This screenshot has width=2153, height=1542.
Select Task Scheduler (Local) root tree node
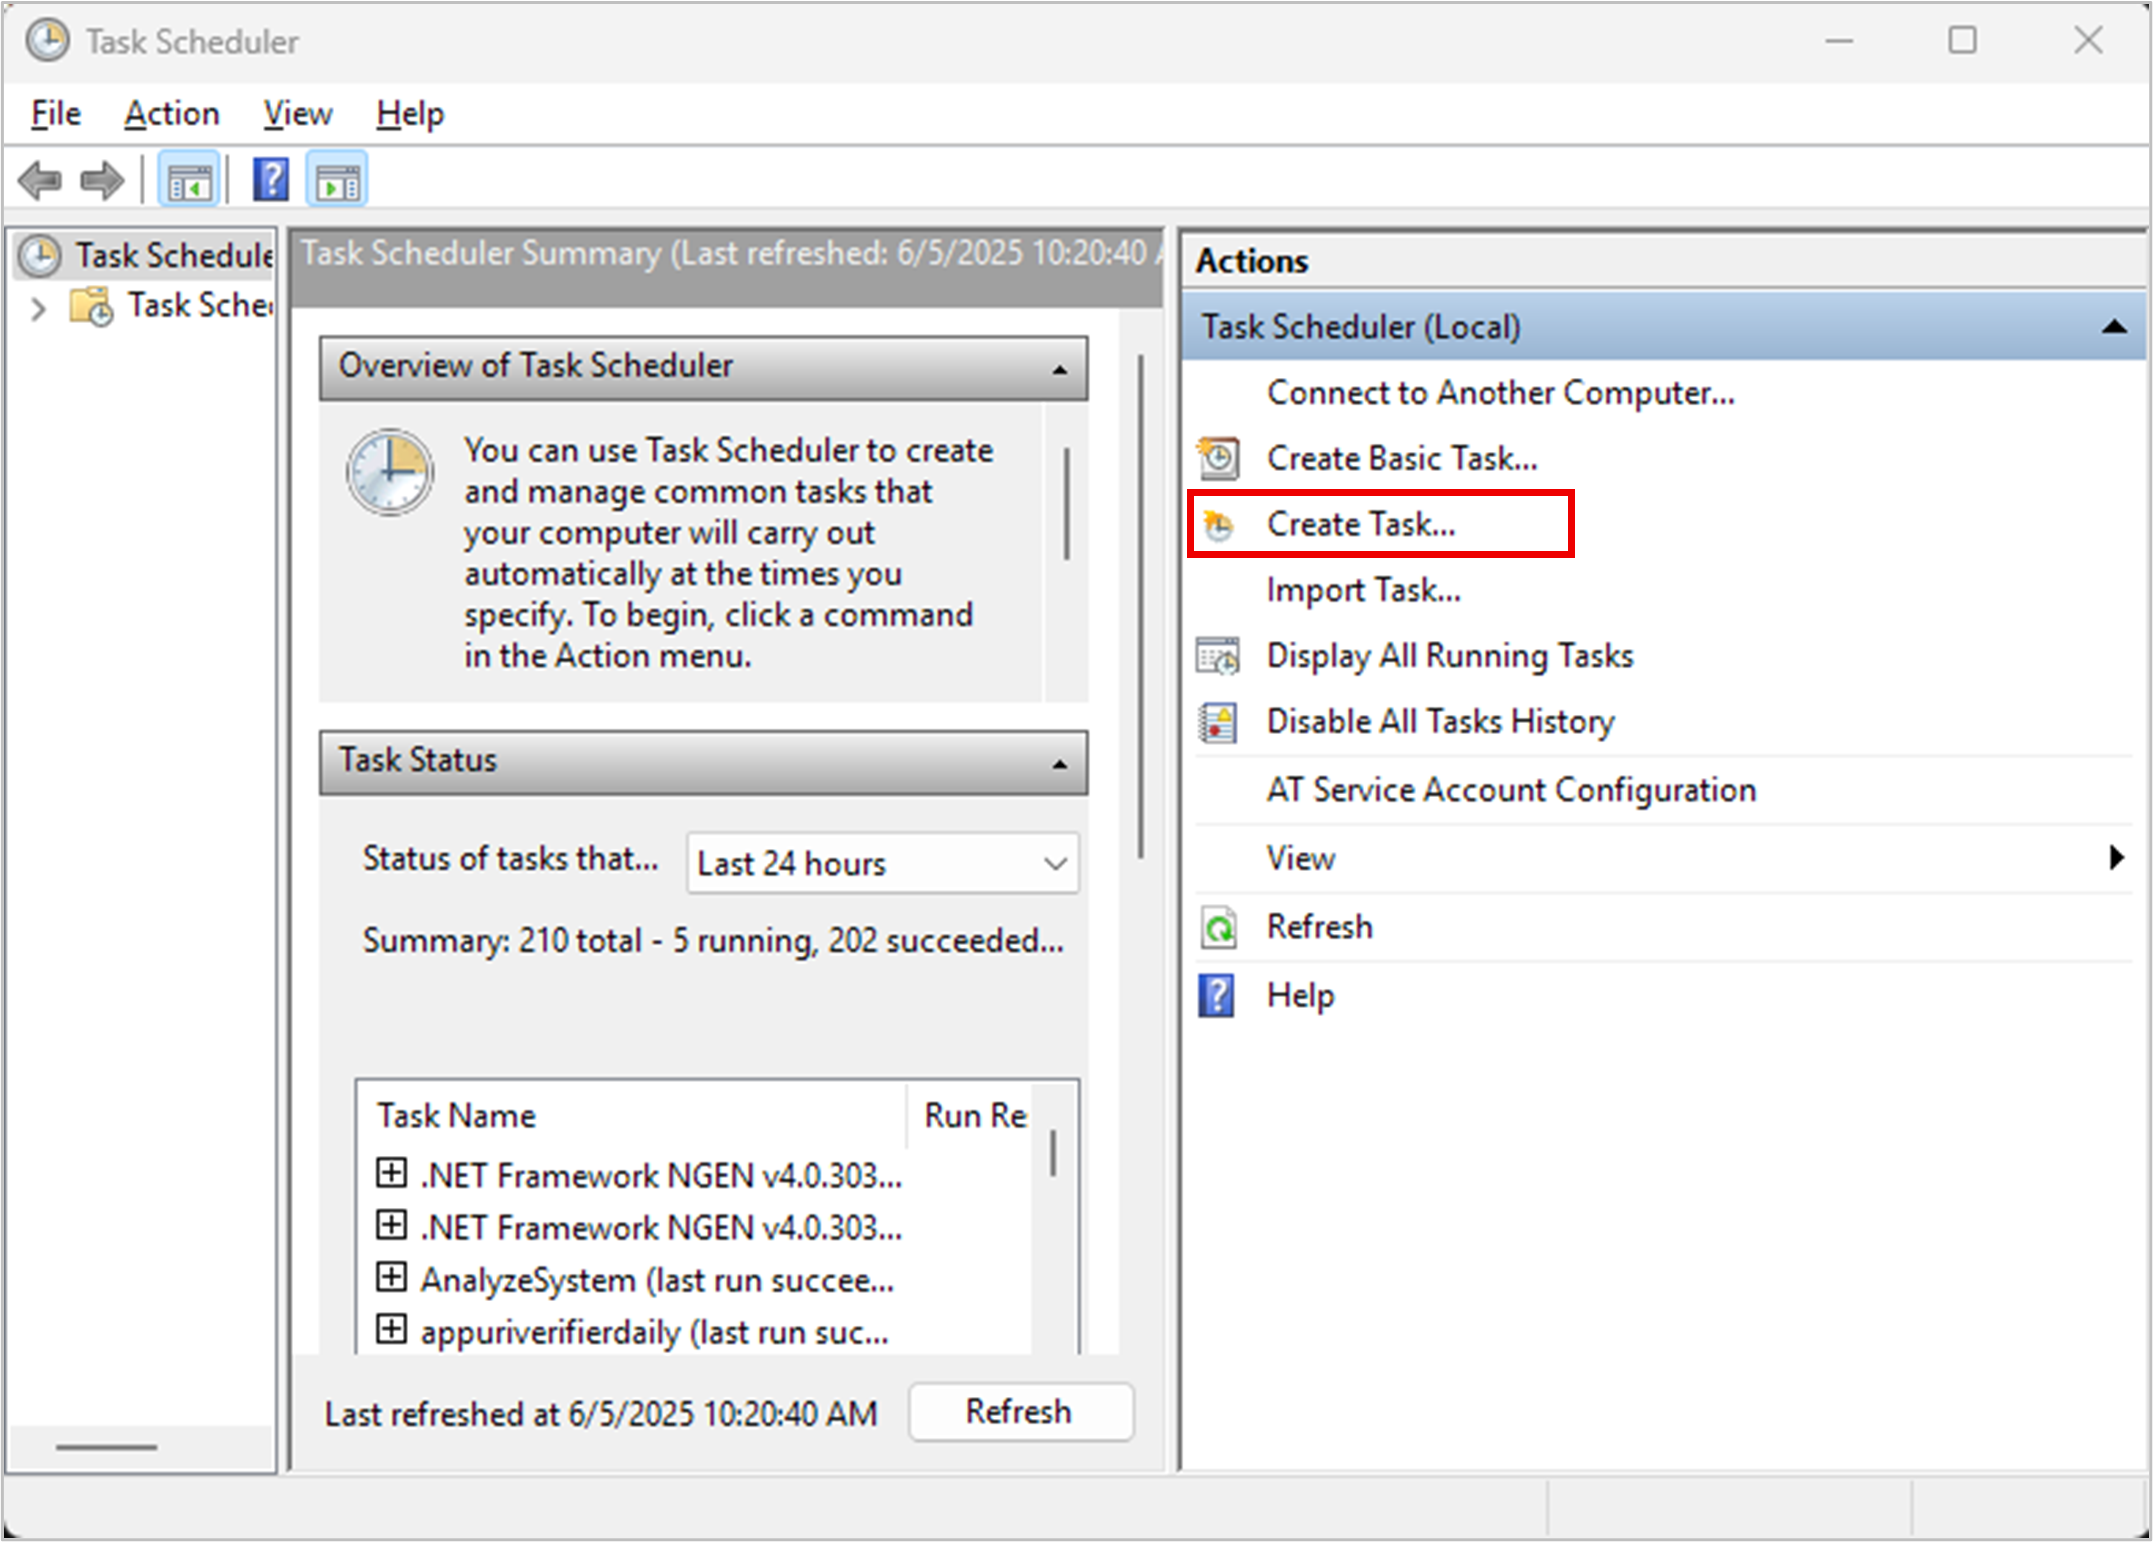point(145,256)
